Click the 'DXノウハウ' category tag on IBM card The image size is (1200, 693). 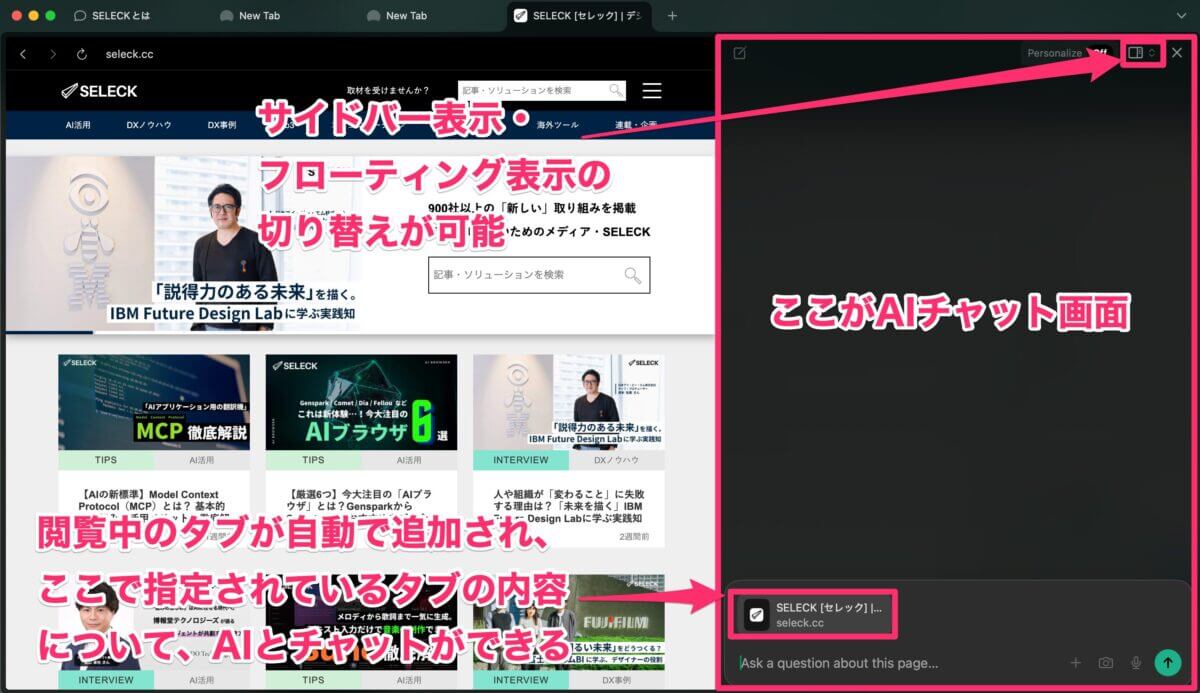point(616,460)
